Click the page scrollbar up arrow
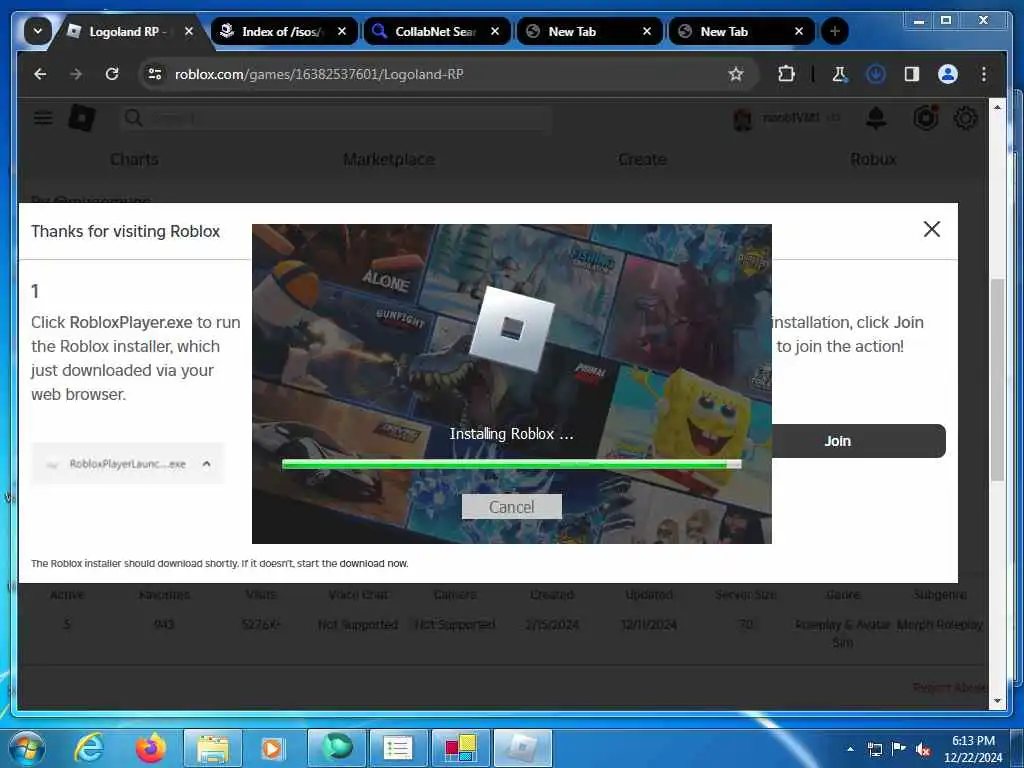Image resolution: width=1024 pixels, height=768 pixels. 997,106
